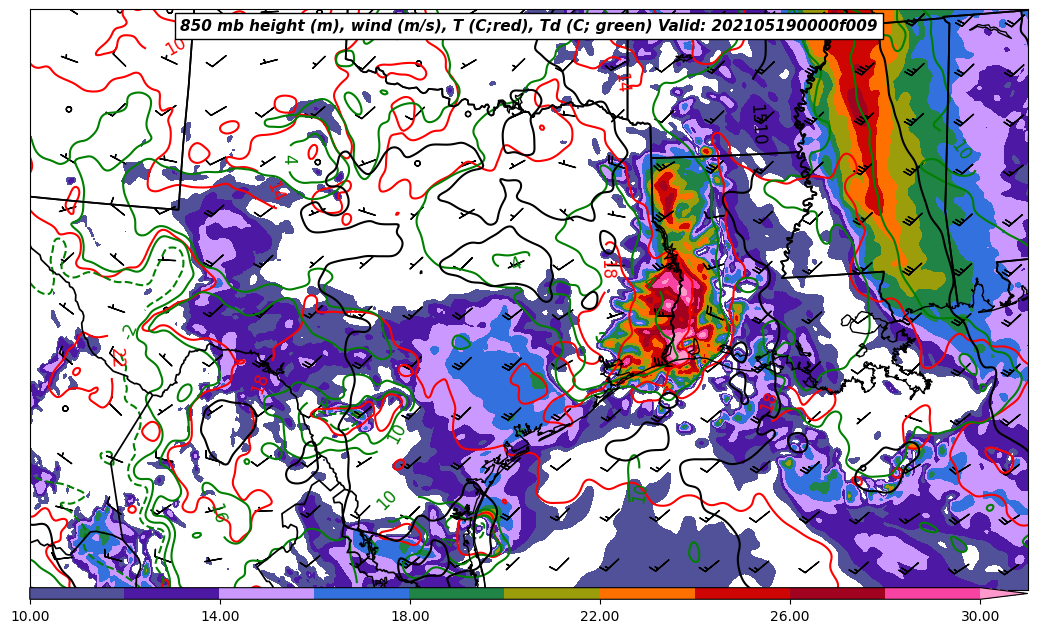1037x633 pixels.
Task: Select the 14.00 colorbar tick label
Action: coord(220,617)
